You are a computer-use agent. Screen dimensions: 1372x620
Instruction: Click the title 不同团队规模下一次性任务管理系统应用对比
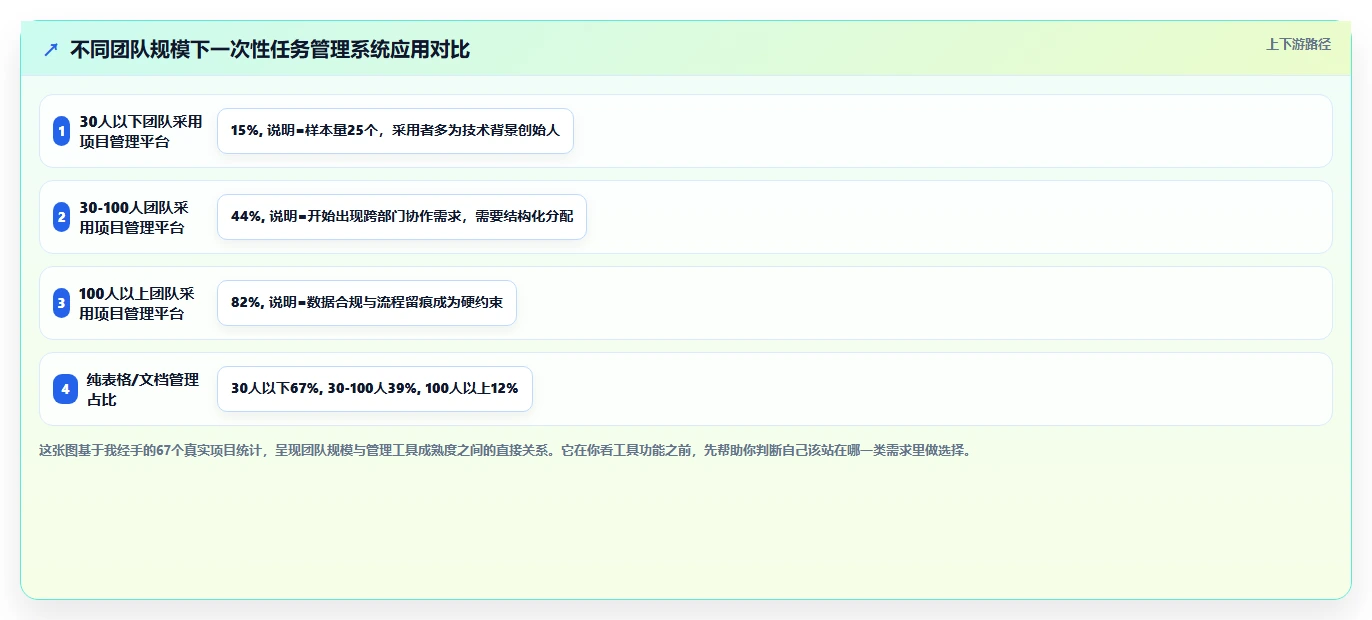[270, 50]
